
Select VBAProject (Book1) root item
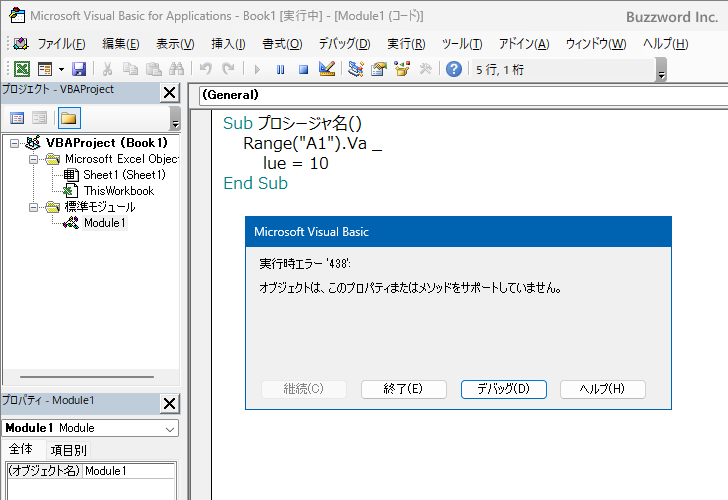[106, 143]
